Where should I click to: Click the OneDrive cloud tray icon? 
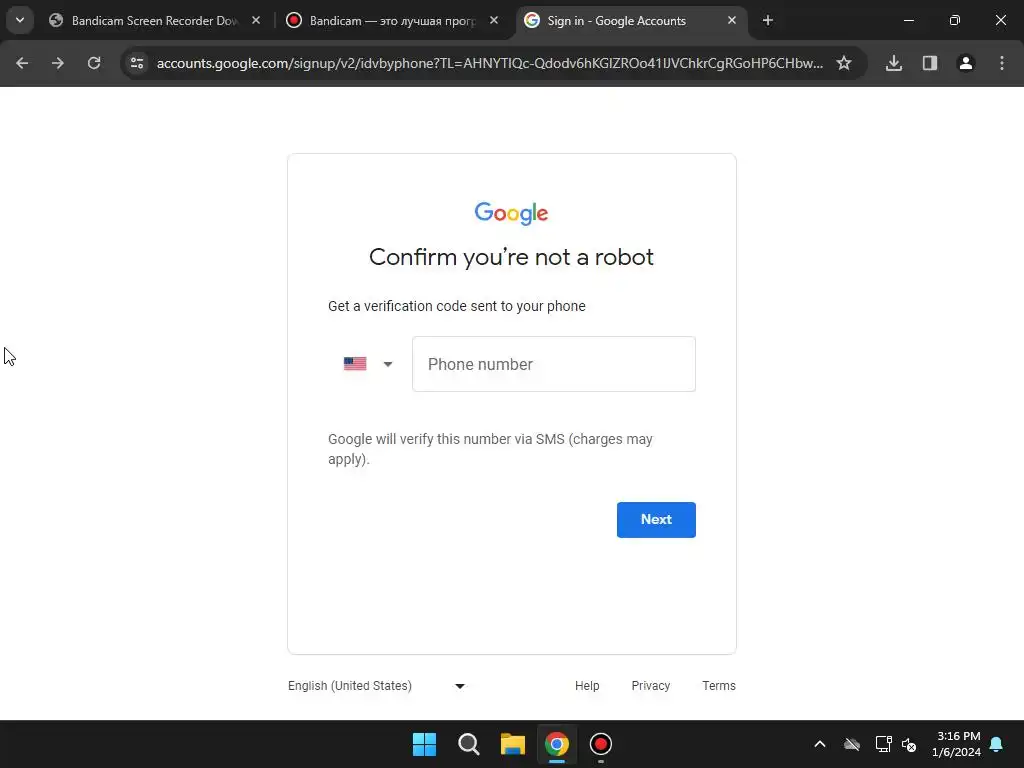tap(852, 744)
